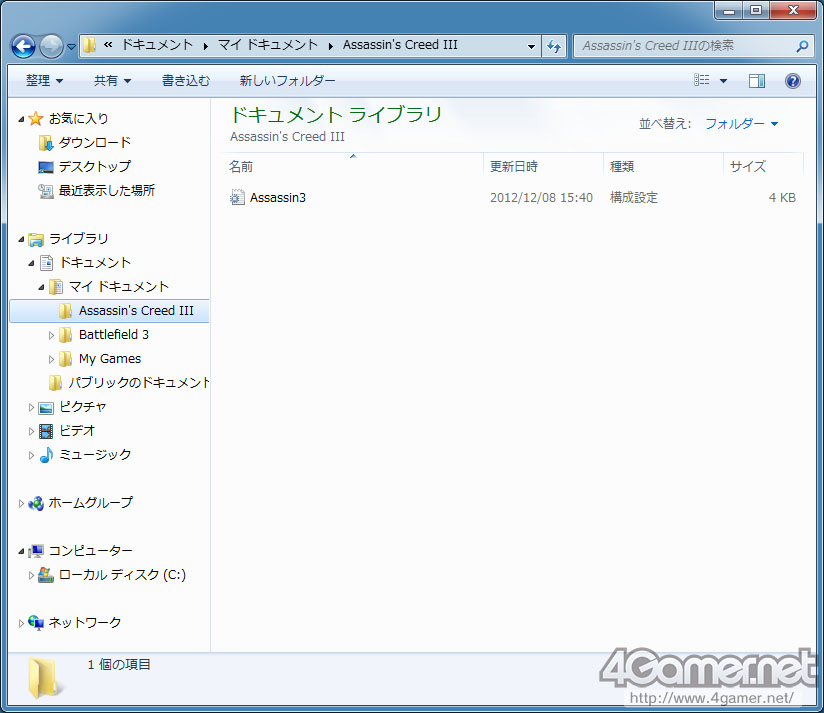Click the ミュージック note icon
Image resolution: width=824 pixels, height=713 pixels.
pyautogui.click(x=46, y=455)
